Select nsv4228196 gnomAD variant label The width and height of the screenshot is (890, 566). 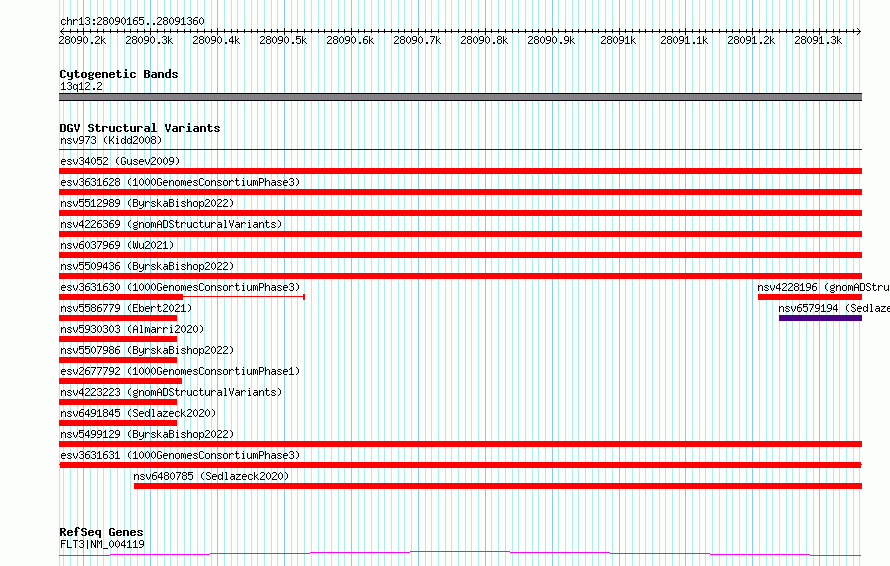tap(823, 287)
